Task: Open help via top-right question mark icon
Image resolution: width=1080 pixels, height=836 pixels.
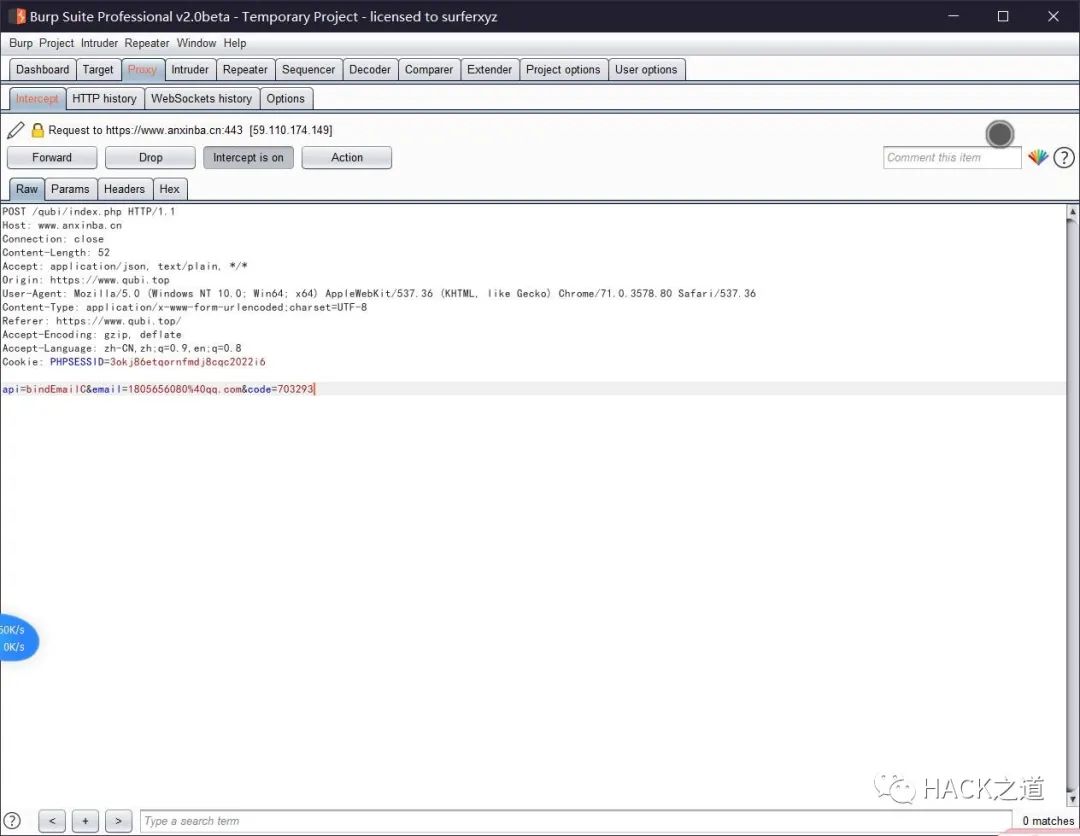Action: pos(1064,158)
